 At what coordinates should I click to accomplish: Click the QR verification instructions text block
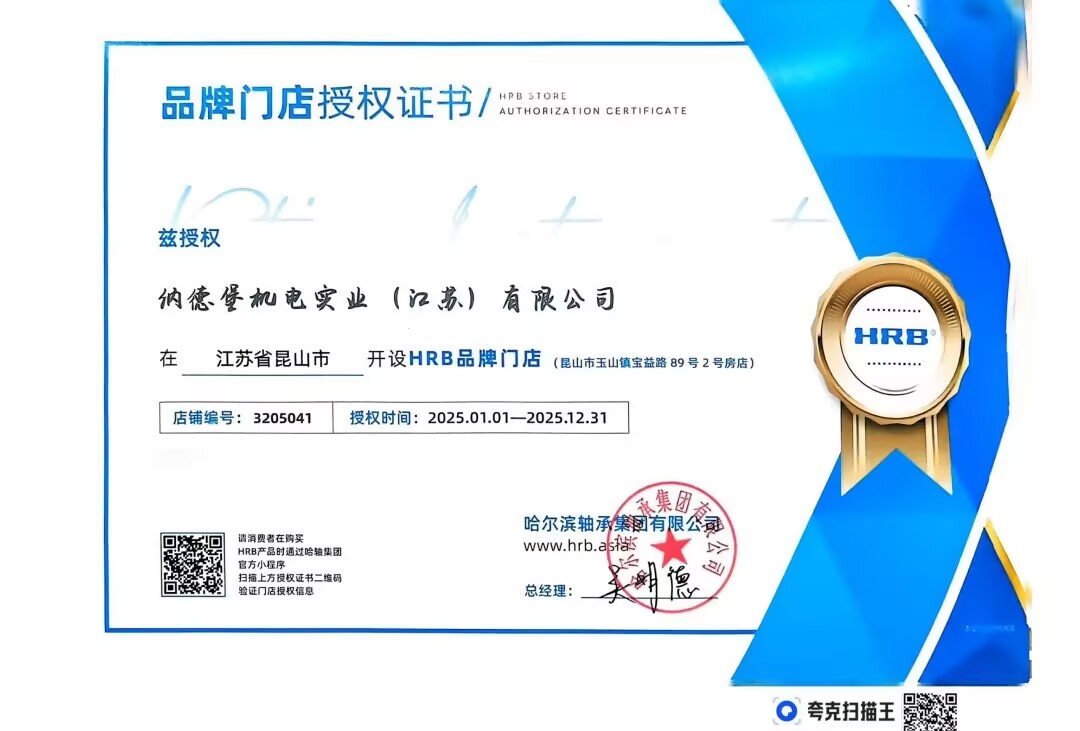tap(290, 565)
